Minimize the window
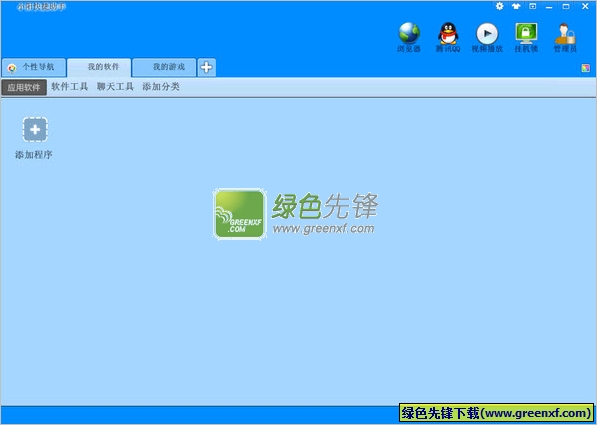The image size is (597, 425). [549, 7]
